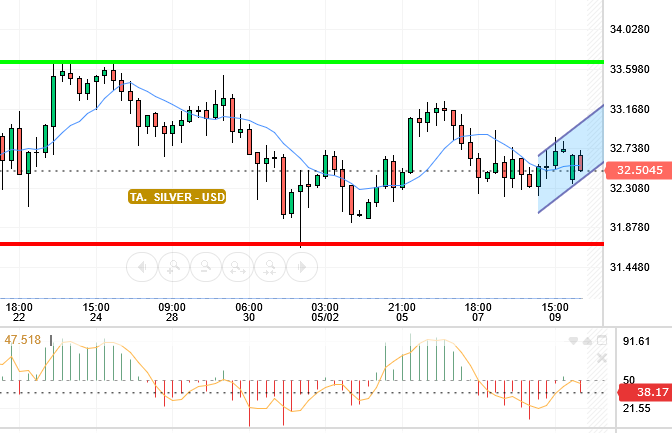The height and width of the screenshot is (433, 672).
Task: Click the 21:00 05 time axis label
Action: (x=402, y=312)
